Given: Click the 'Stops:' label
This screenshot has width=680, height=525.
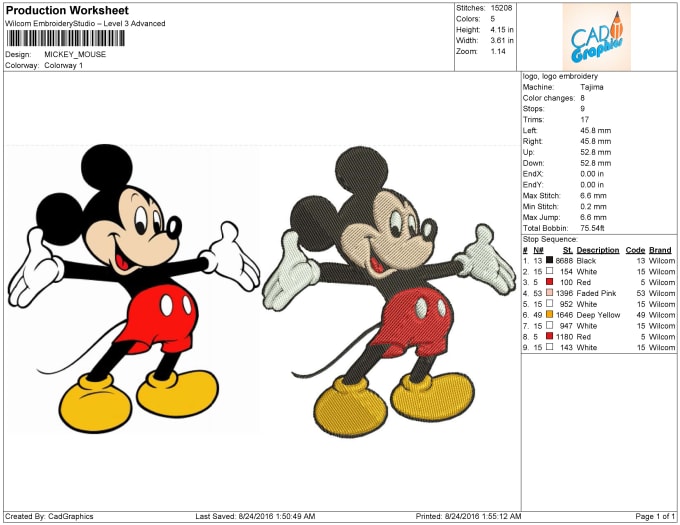Looking at the screenshot, I should coord(533,109).
